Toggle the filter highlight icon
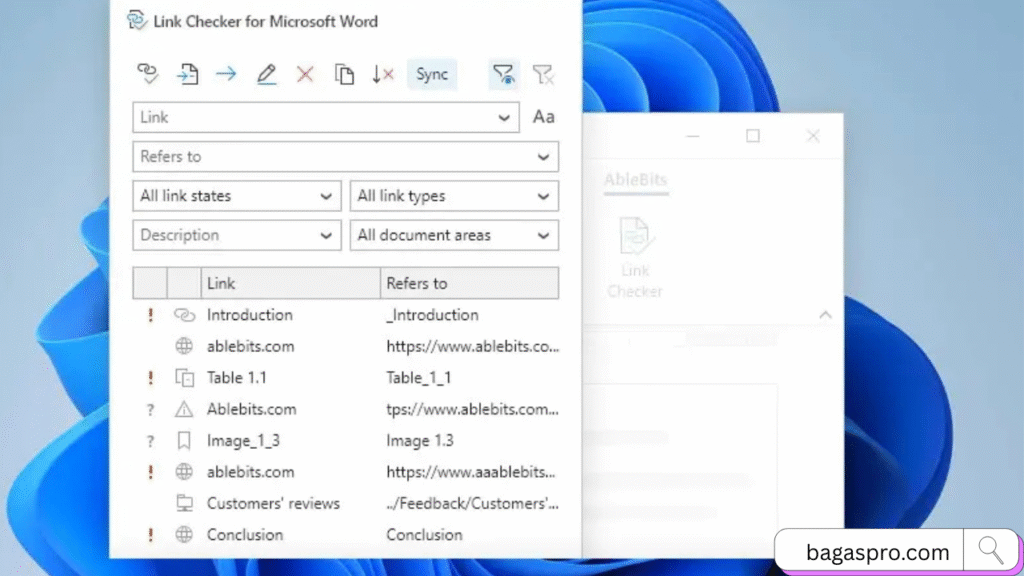The height and width of the screenshot is (576, 1024). point(504,74)
